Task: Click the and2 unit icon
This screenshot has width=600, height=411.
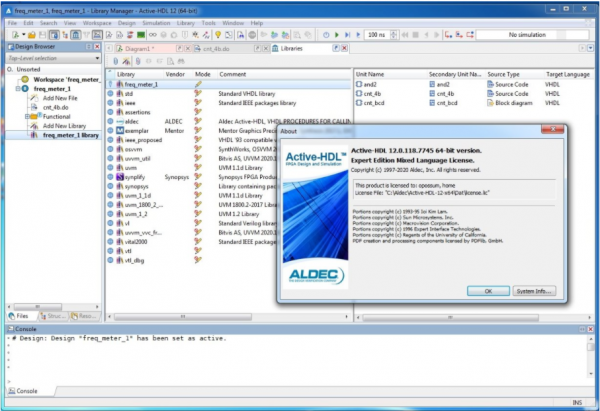Action: tap(359, 85)
